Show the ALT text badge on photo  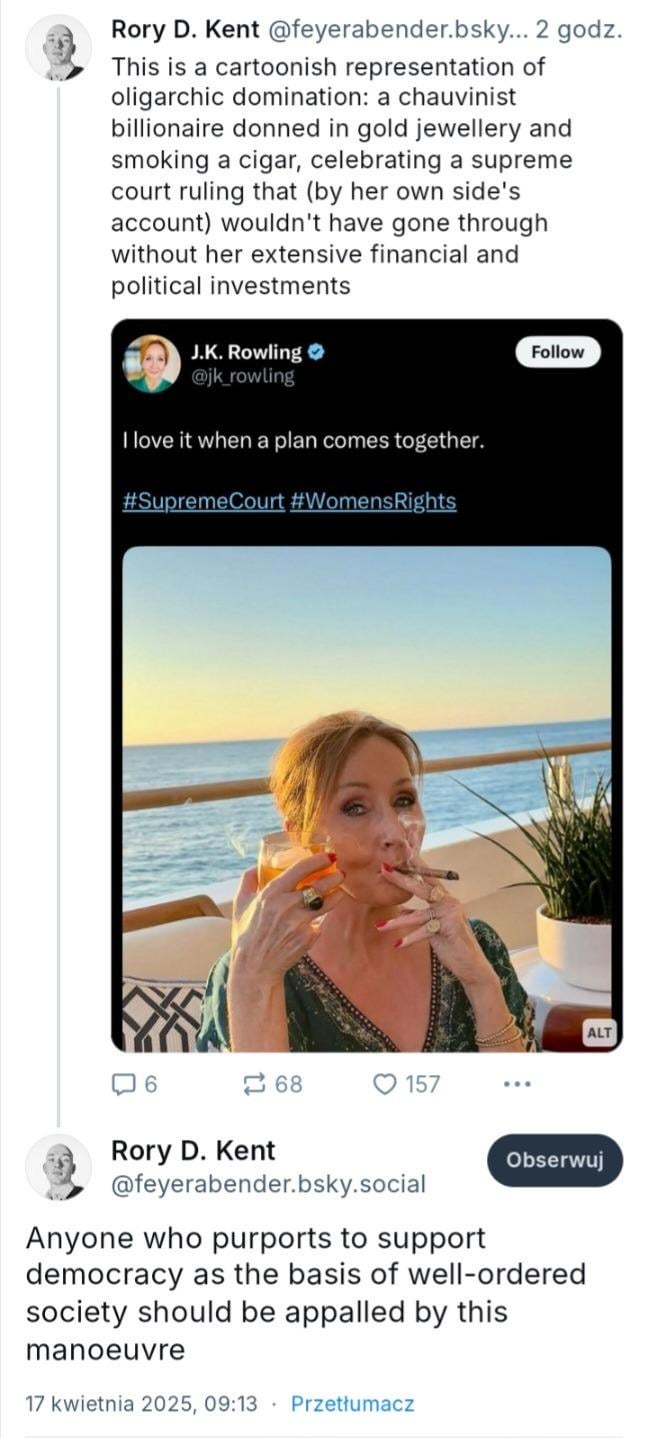(598, 1033)
